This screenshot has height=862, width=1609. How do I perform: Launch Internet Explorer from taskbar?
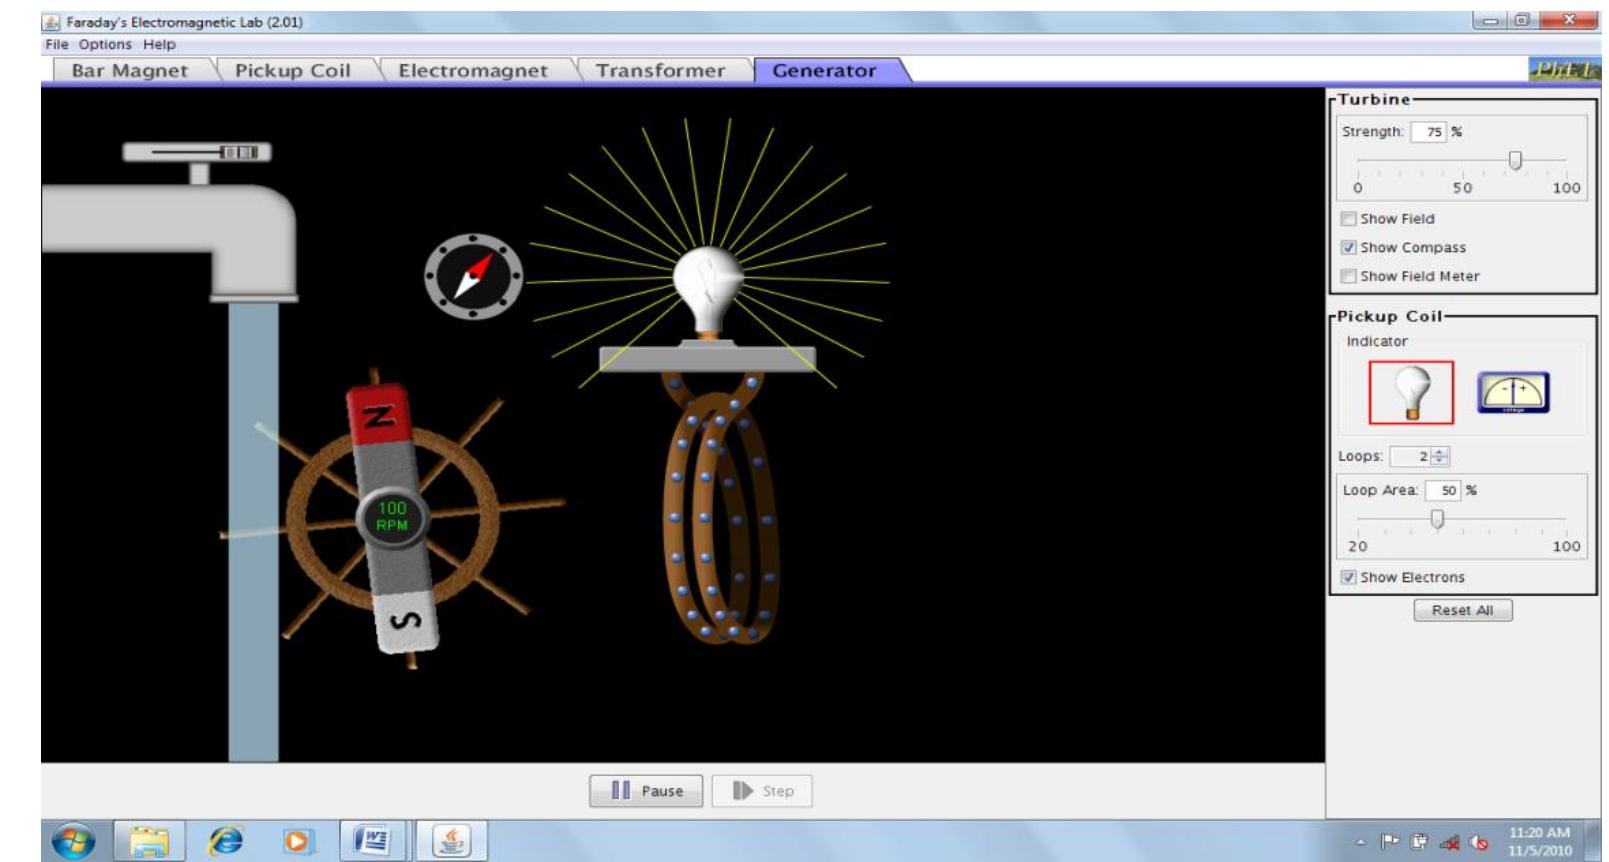(x=225, y=840)
